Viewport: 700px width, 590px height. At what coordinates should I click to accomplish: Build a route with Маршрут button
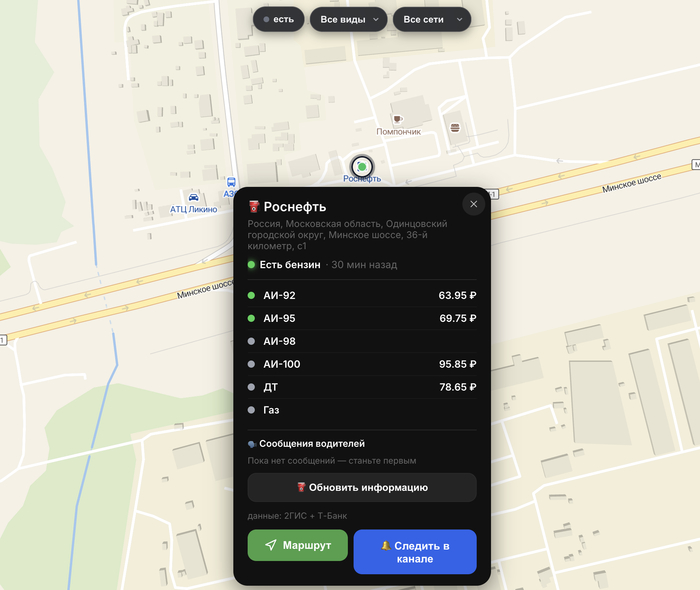click(298, 545)
